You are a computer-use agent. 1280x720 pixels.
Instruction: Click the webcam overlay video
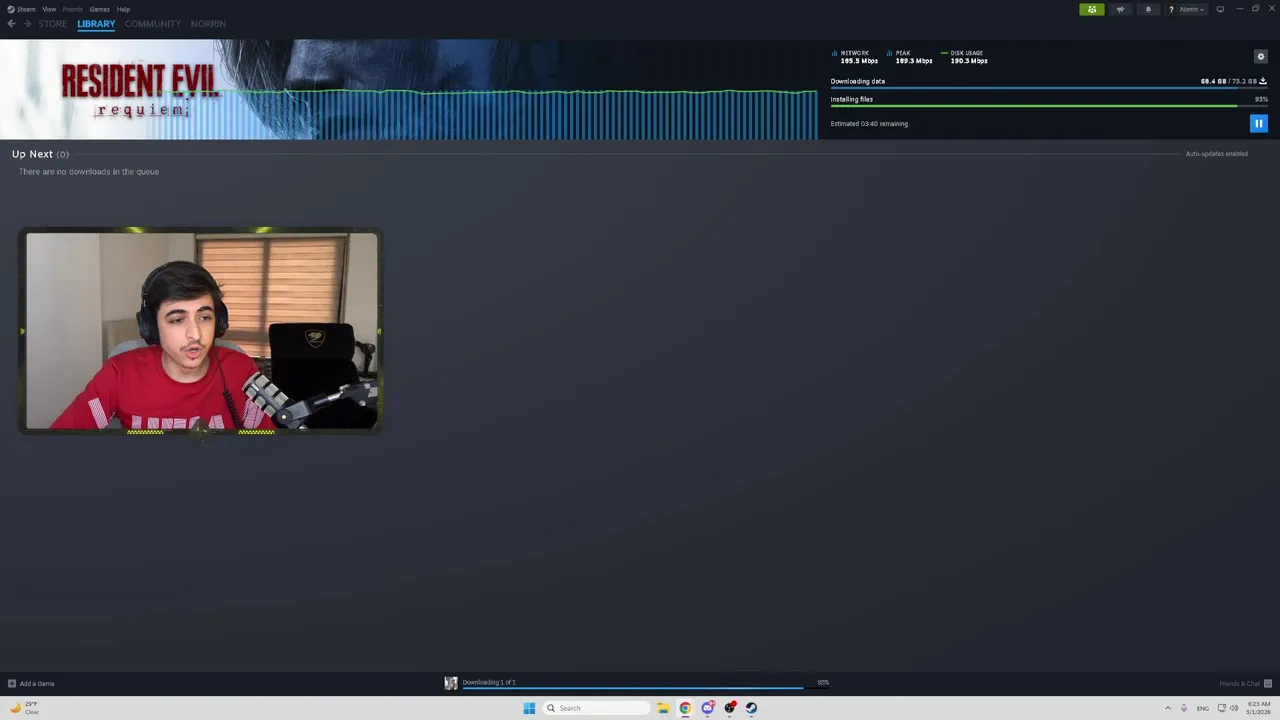pyautogui.click(x=201, y=331)
